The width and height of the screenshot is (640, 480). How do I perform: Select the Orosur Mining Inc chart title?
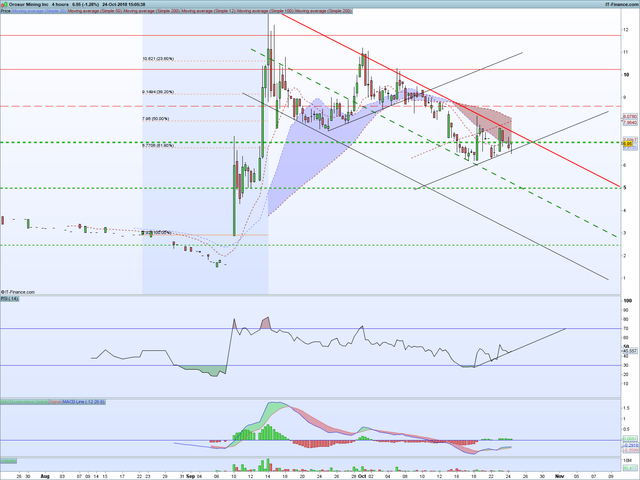point(28,4)
